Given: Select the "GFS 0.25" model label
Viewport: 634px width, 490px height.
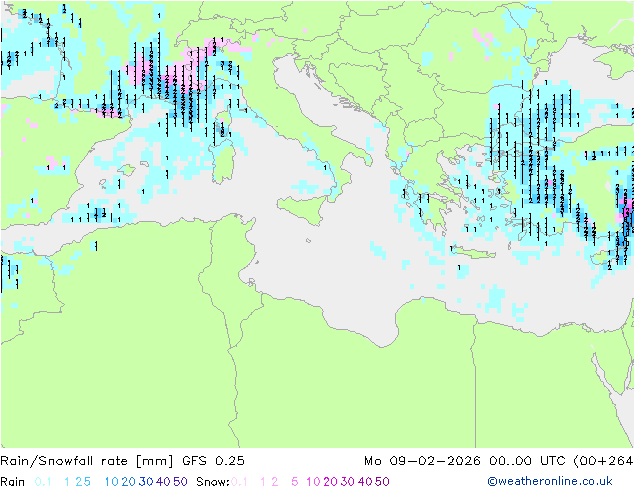Looking at the screenshot, I should [x=213, y=461].
